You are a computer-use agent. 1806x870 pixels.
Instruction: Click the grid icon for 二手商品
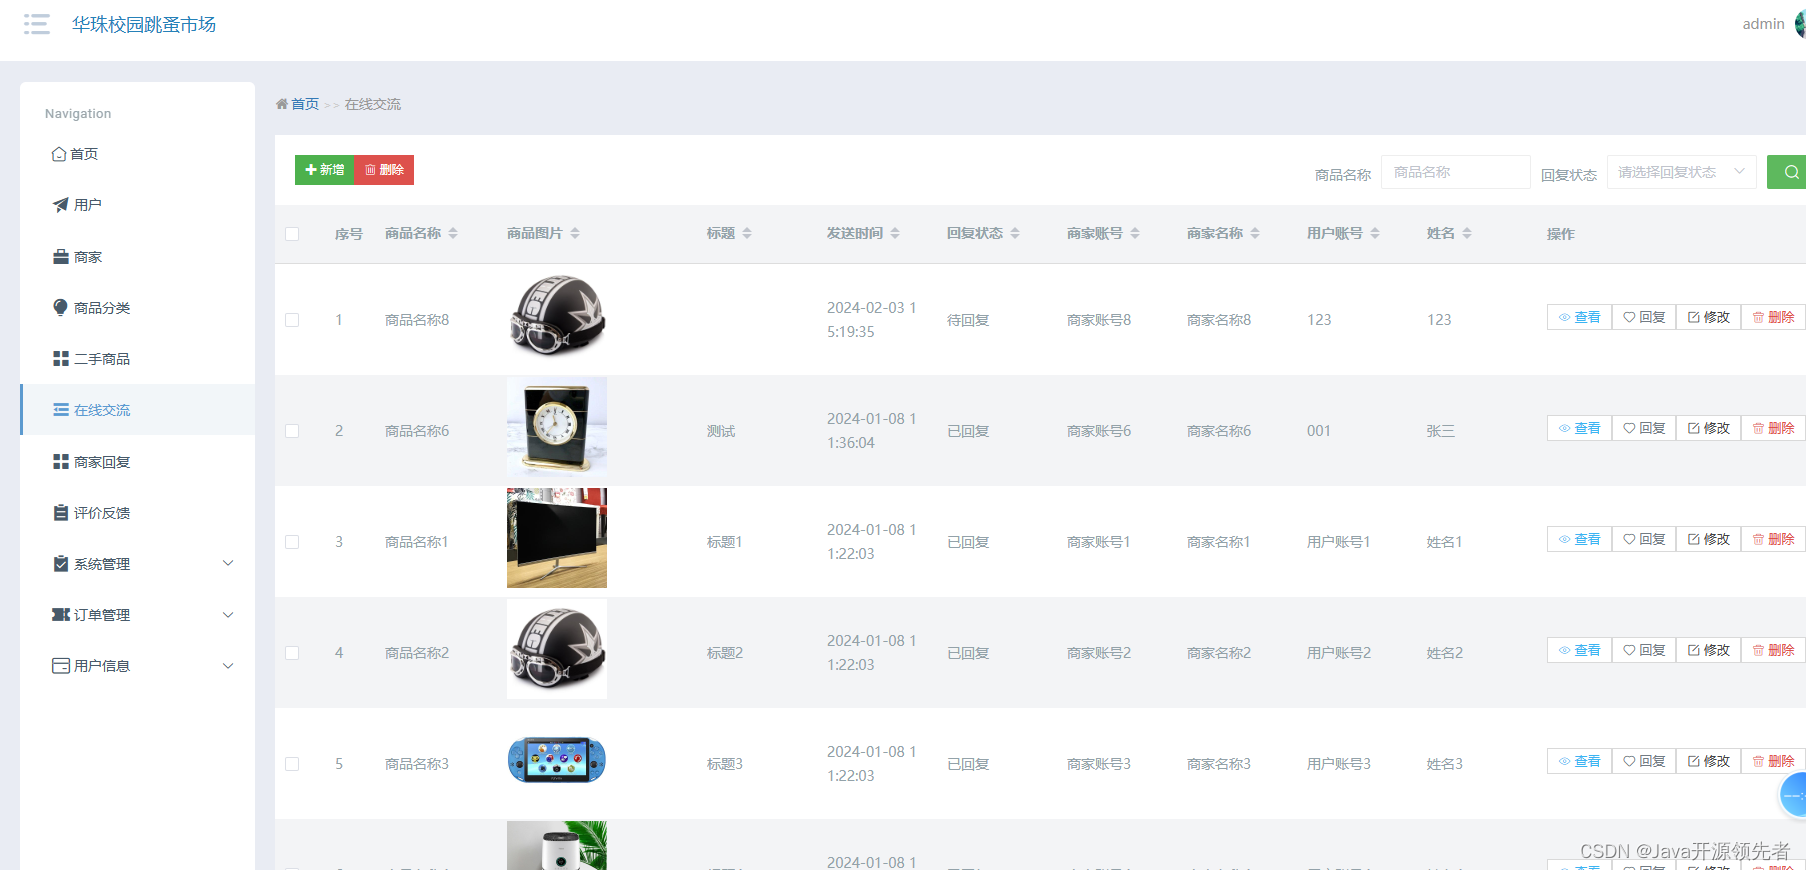(61, 359)
